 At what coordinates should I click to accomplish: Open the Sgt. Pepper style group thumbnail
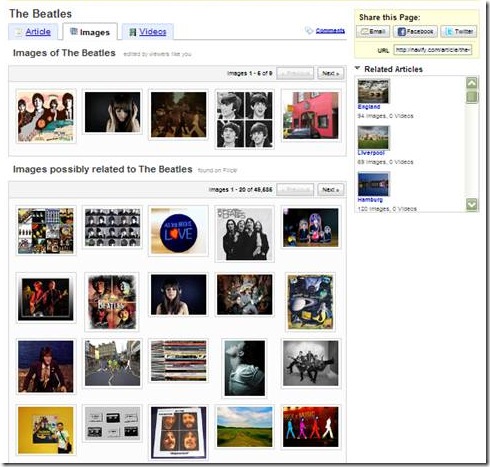[245, 294]
